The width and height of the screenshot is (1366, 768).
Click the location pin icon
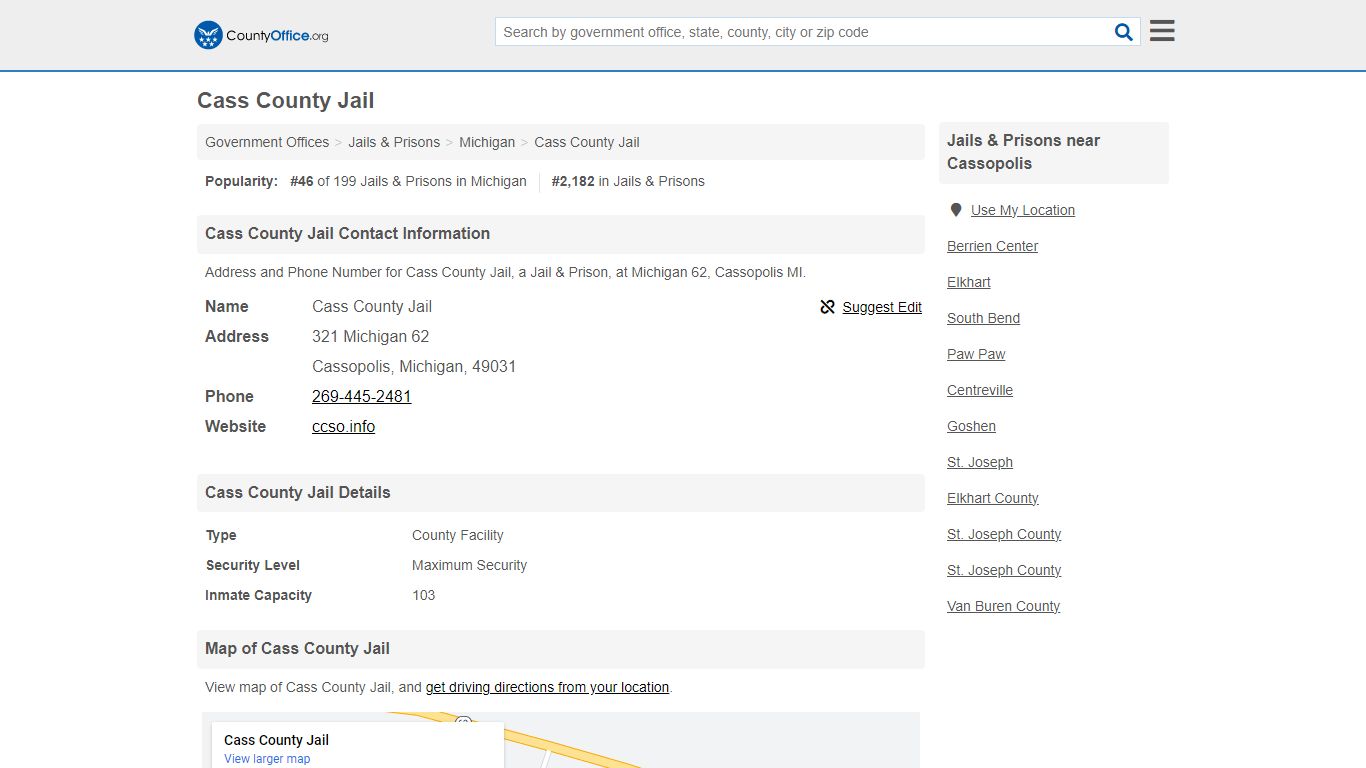956,210
